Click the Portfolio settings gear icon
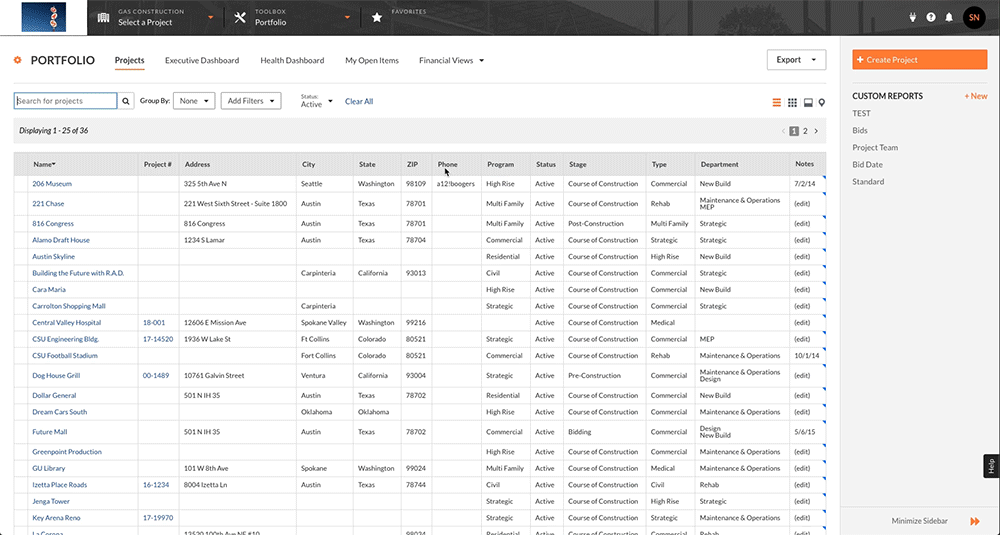Screen dimensions: 1000x535 [x=18, y=60]
